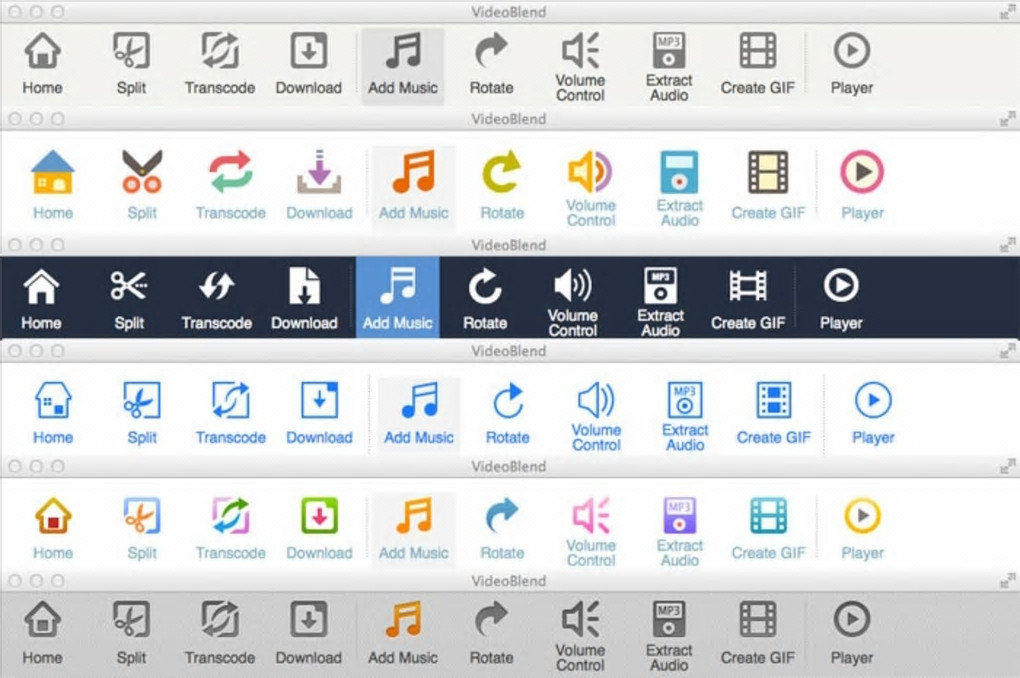This screenshot has width=1020, height=678.
Task: Choose Add Music in the multicolor fifth toolbar
Action: pos(414,530)
